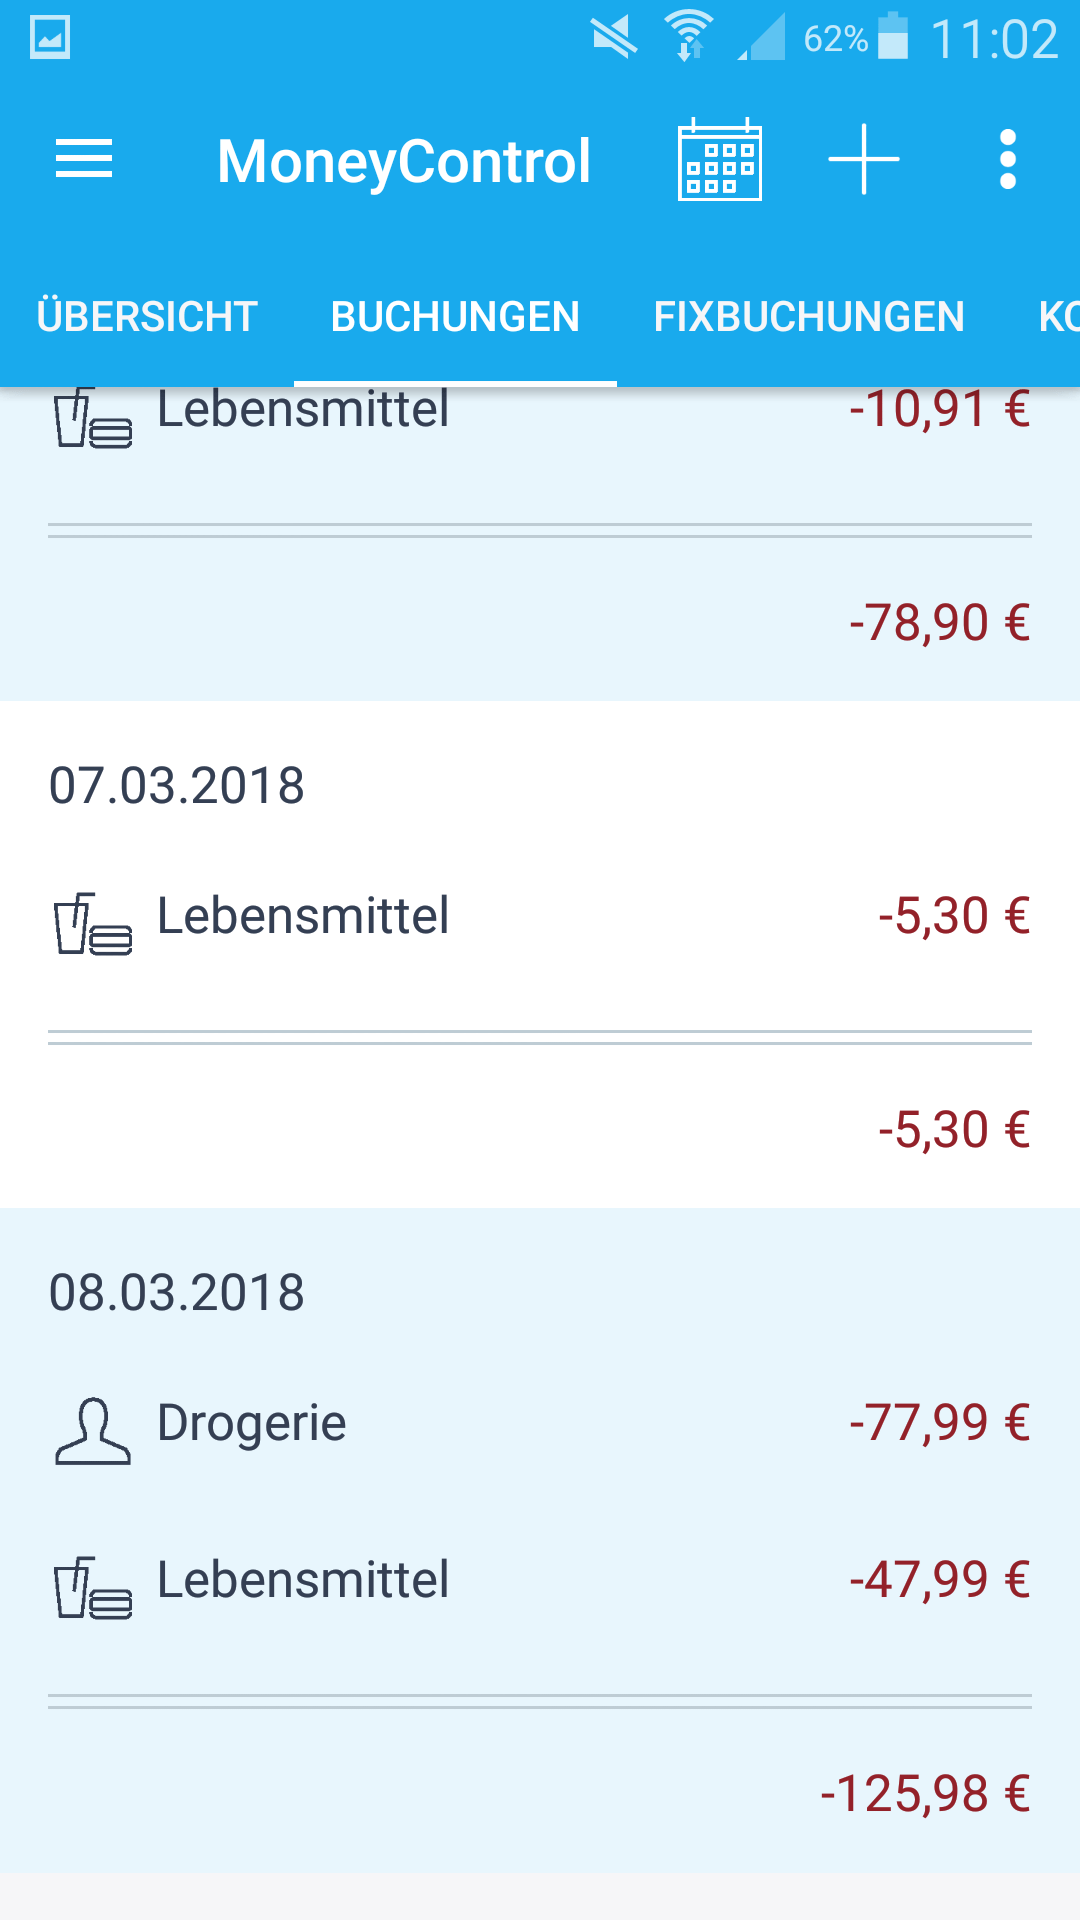Tap food icon of -47,99 € Lebensmittel entry
The width and height of the screenshot is (1080, 1920).
[92, 1587]
